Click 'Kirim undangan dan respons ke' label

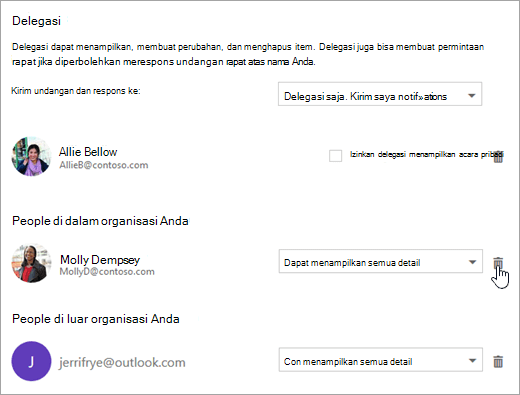pyautogui.click(x=76, y=91)
